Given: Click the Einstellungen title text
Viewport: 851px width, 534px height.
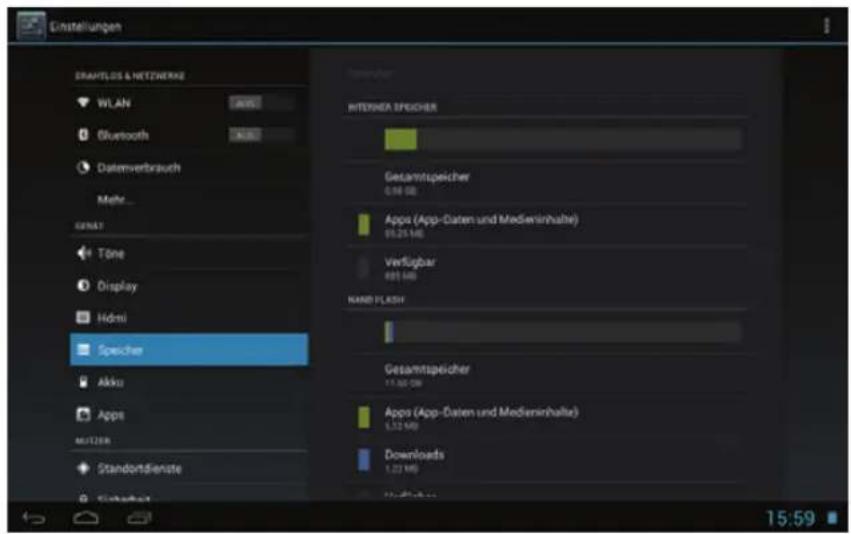Looking at the screenshot, I should point(85,26).
